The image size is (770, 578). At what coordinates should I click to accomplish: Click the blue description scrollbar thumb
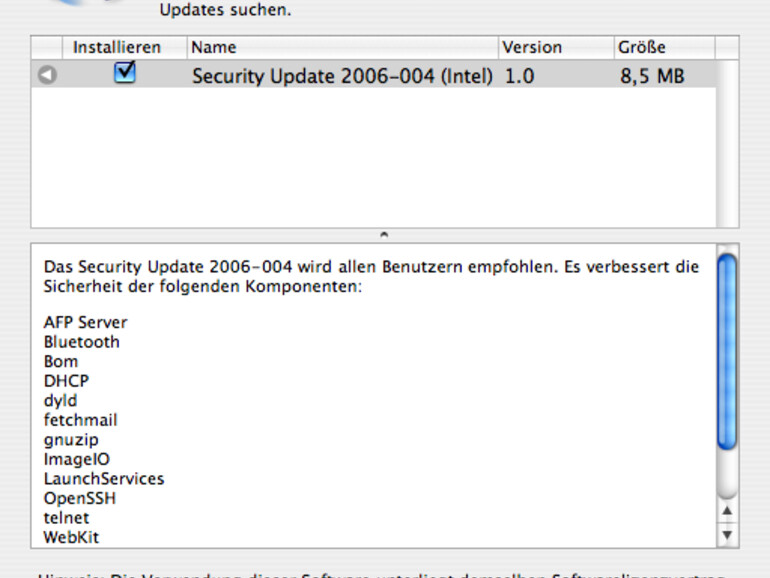[727, 351]
